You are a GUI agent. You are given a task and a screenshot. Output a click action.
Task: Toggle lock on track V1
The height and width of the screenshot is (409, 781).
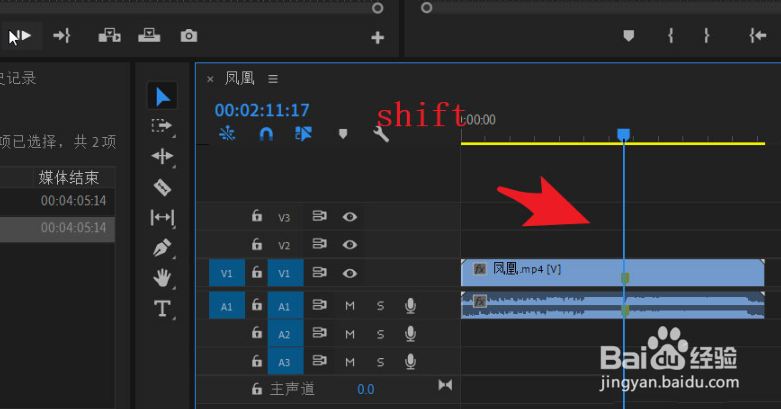(x=257, y=272)
